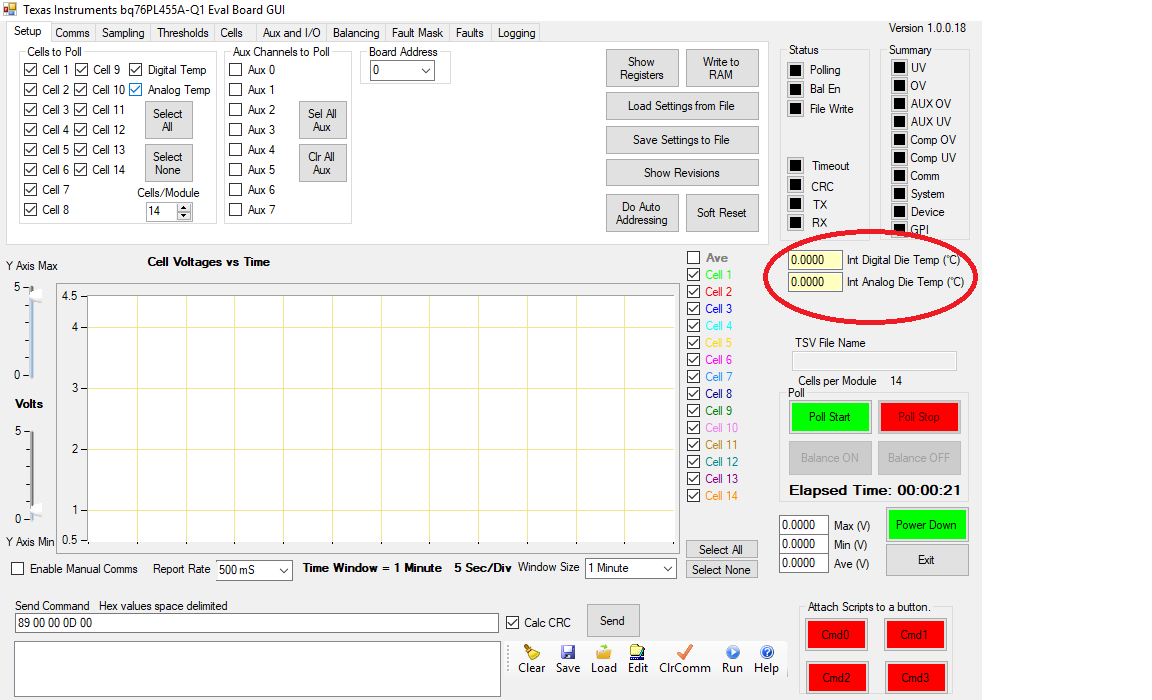Uncheck Cell 1 in Cells to Poll

pos(30,70)
